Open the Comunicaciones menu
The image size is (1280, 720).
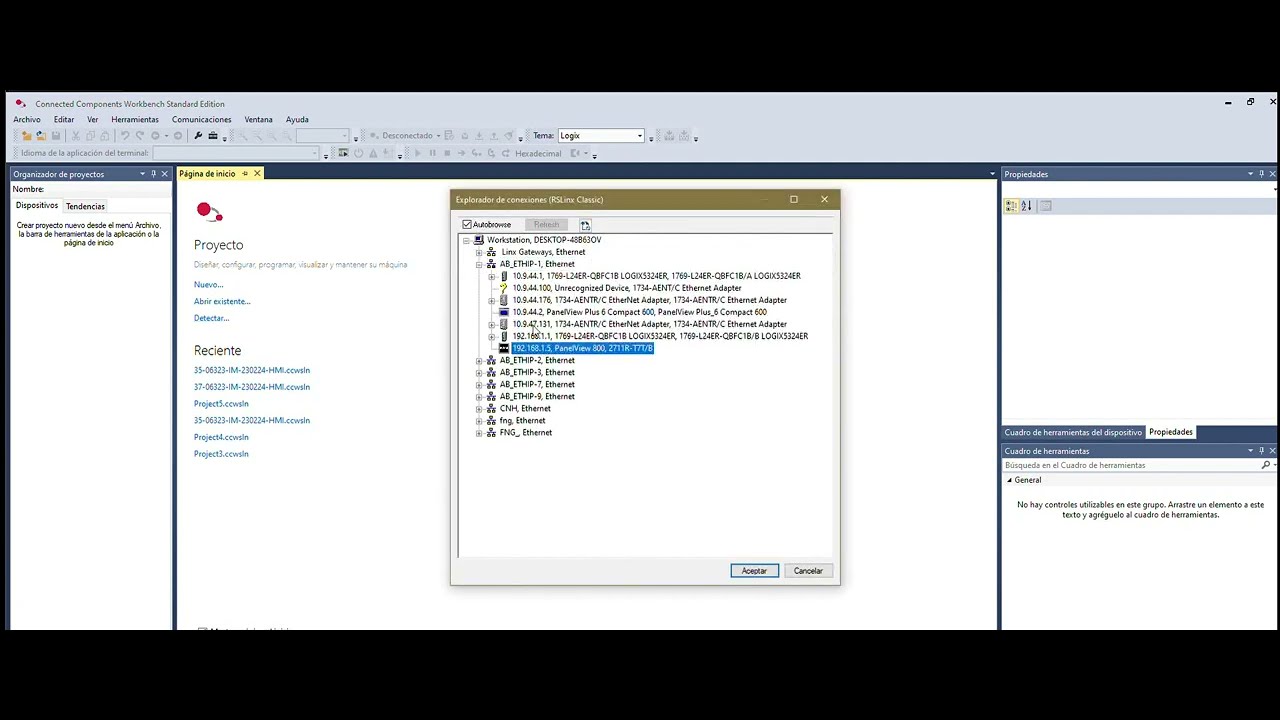(202, 119)
